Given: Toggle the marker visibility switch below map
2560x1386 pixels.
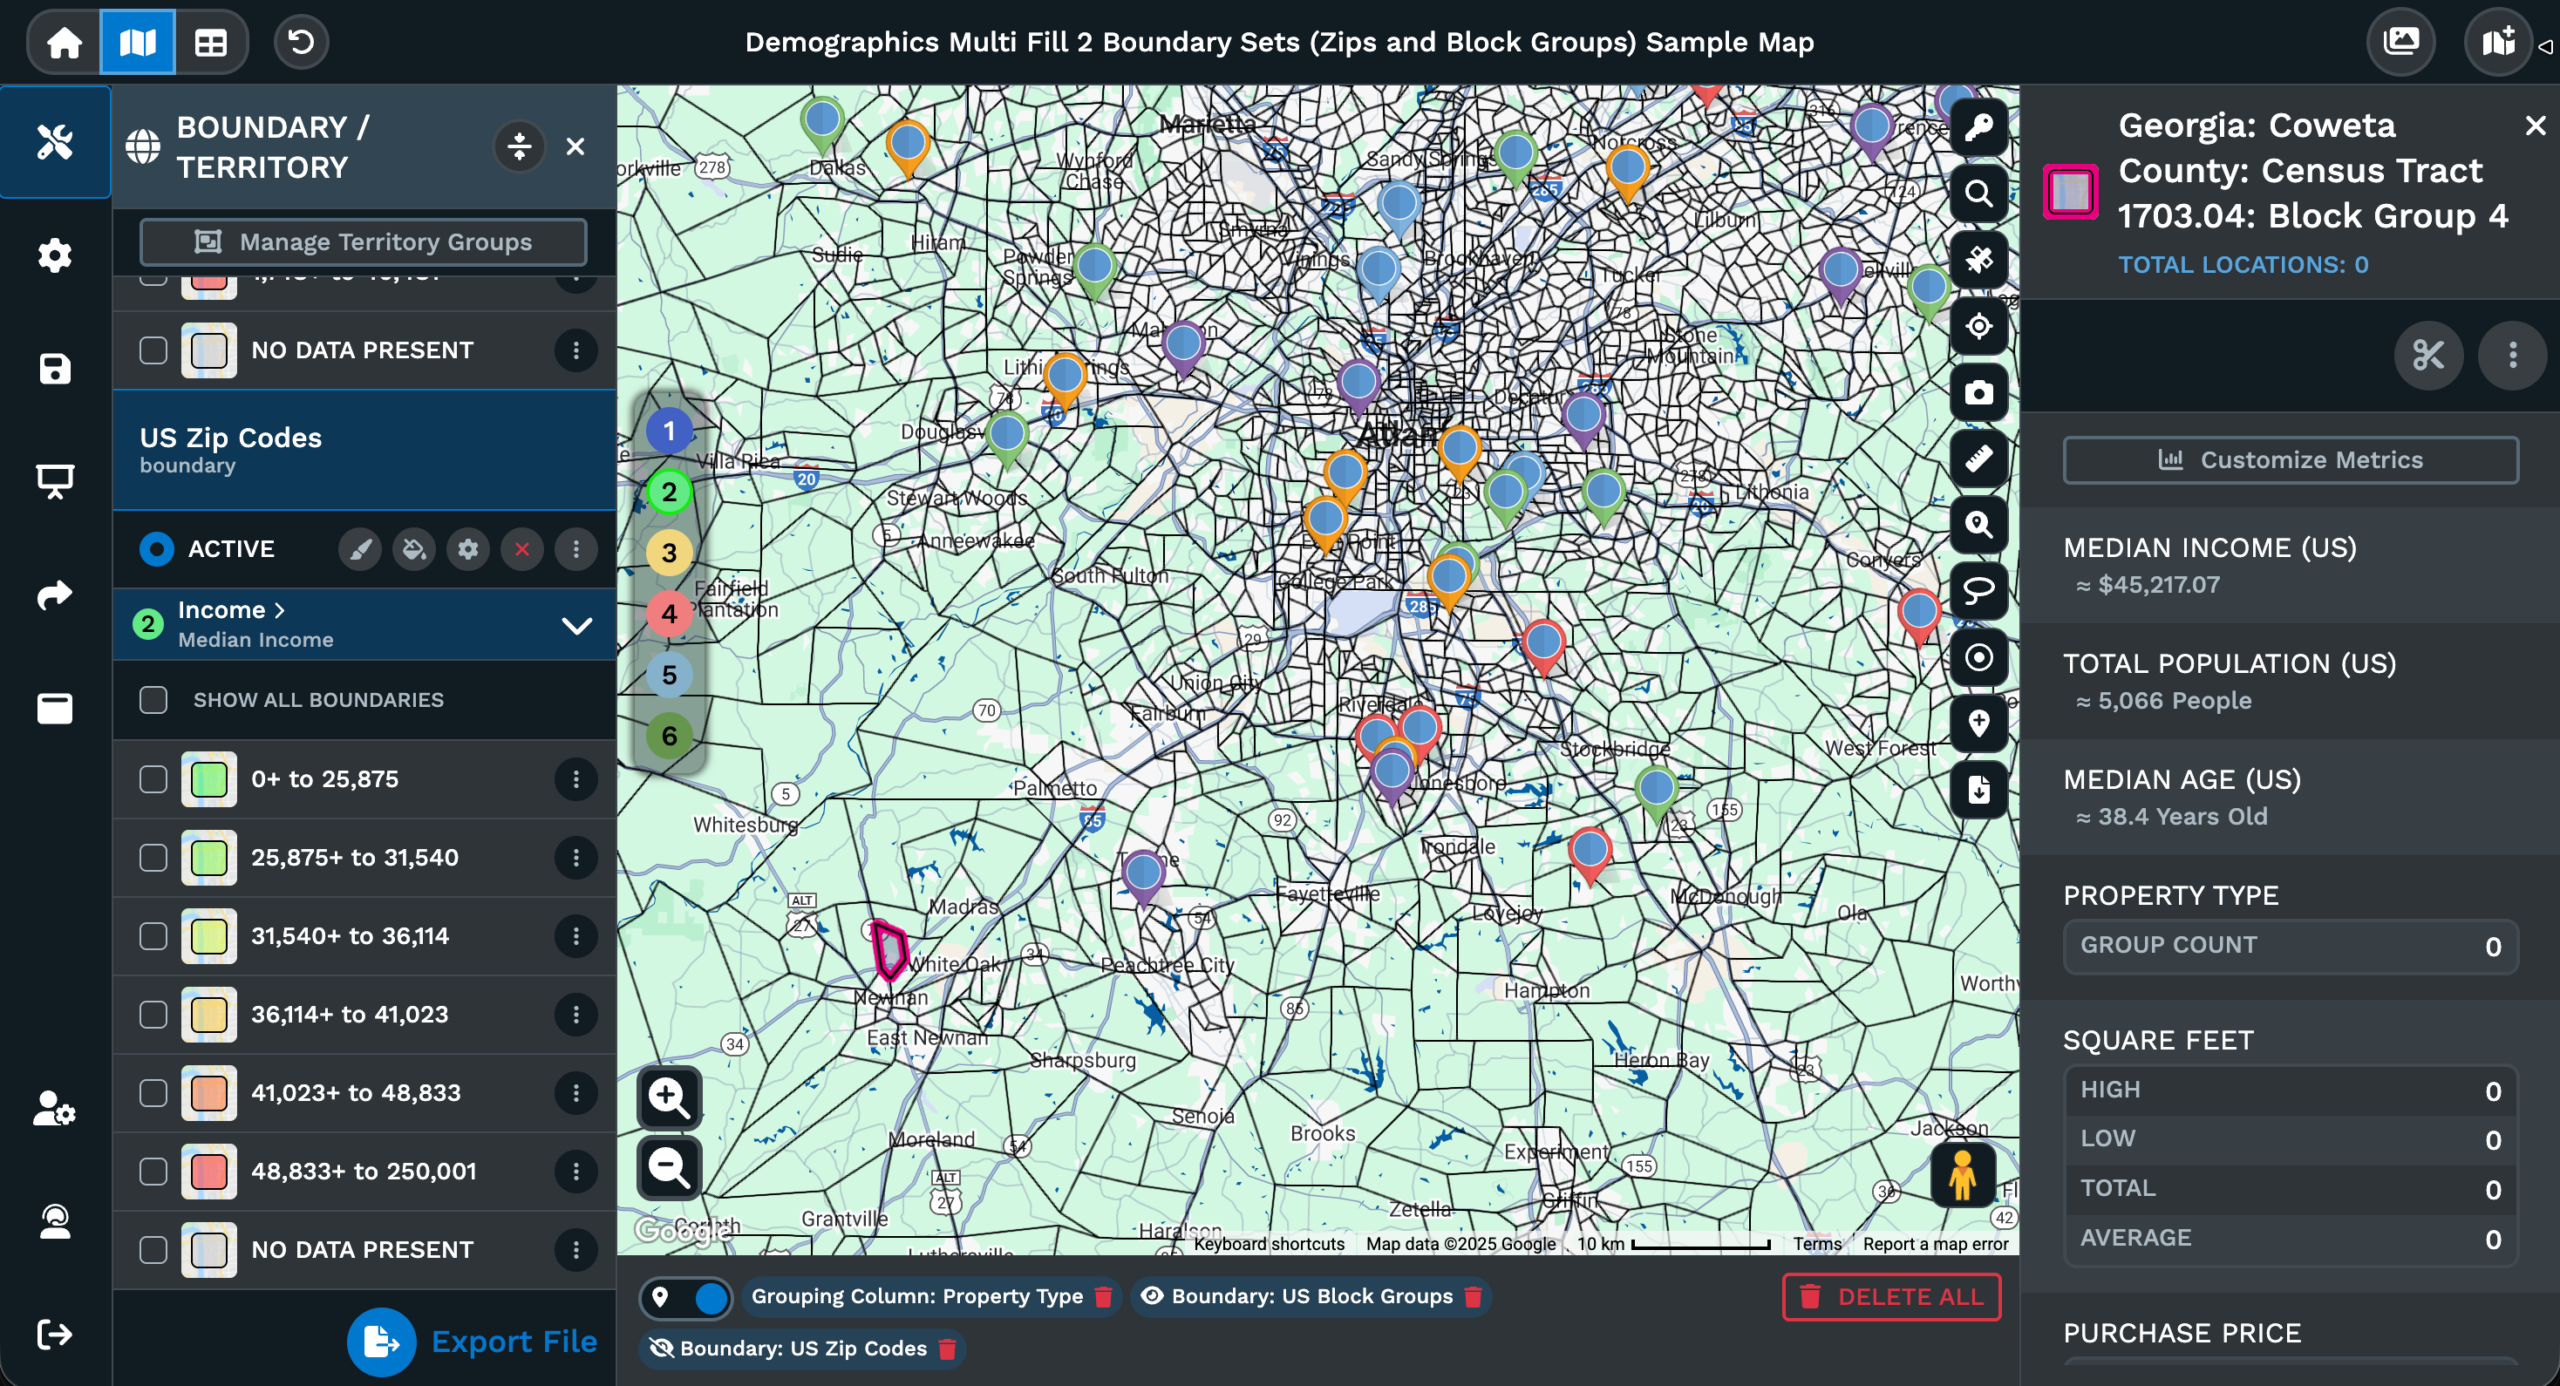Looking at the screenshot, I should [x=687, y=1297].
